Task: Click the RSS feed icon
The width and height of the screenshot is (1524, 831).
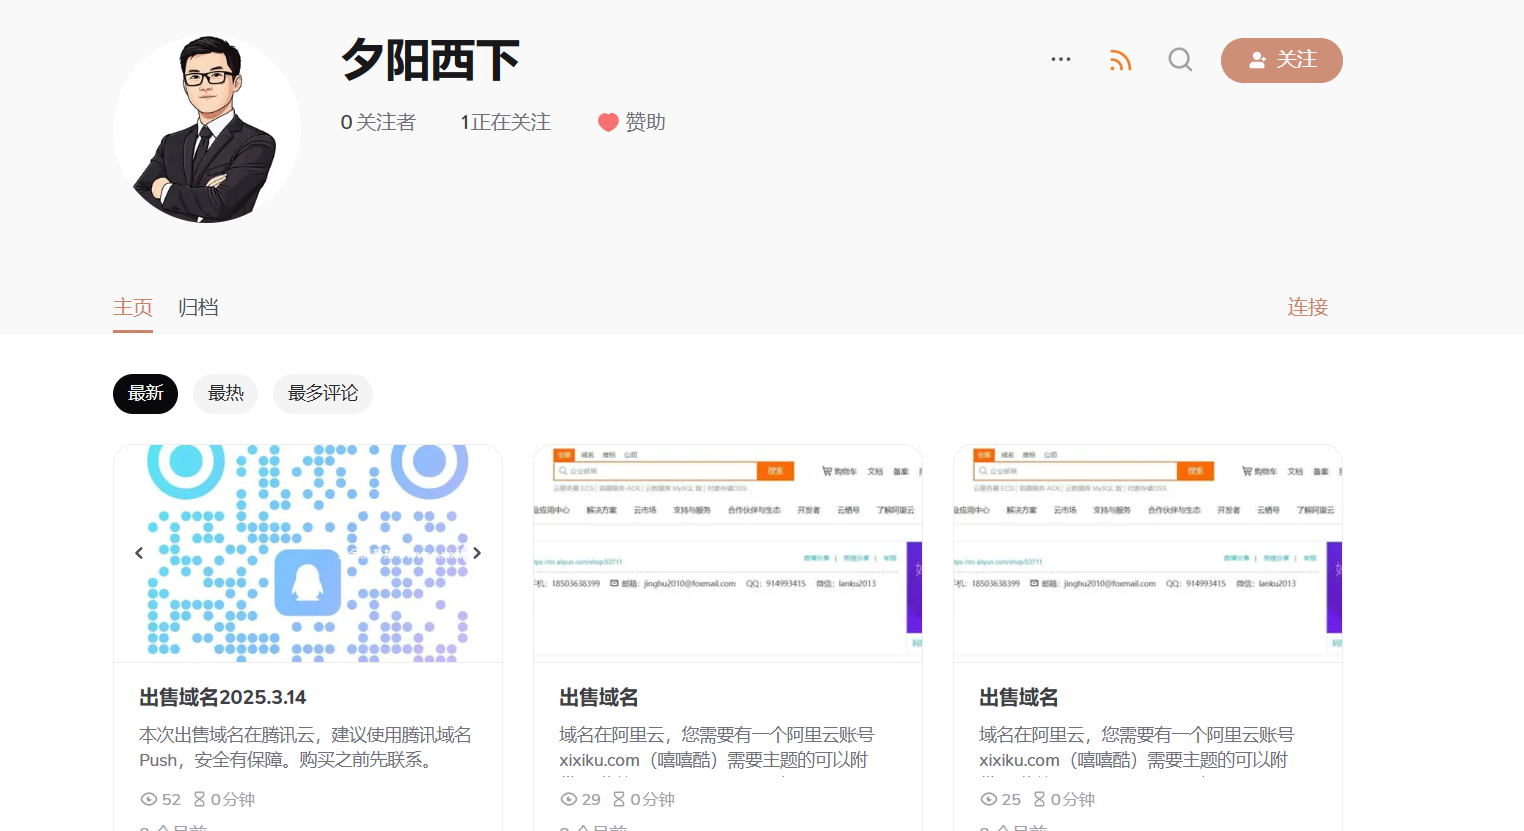Action: (1120, 61)
